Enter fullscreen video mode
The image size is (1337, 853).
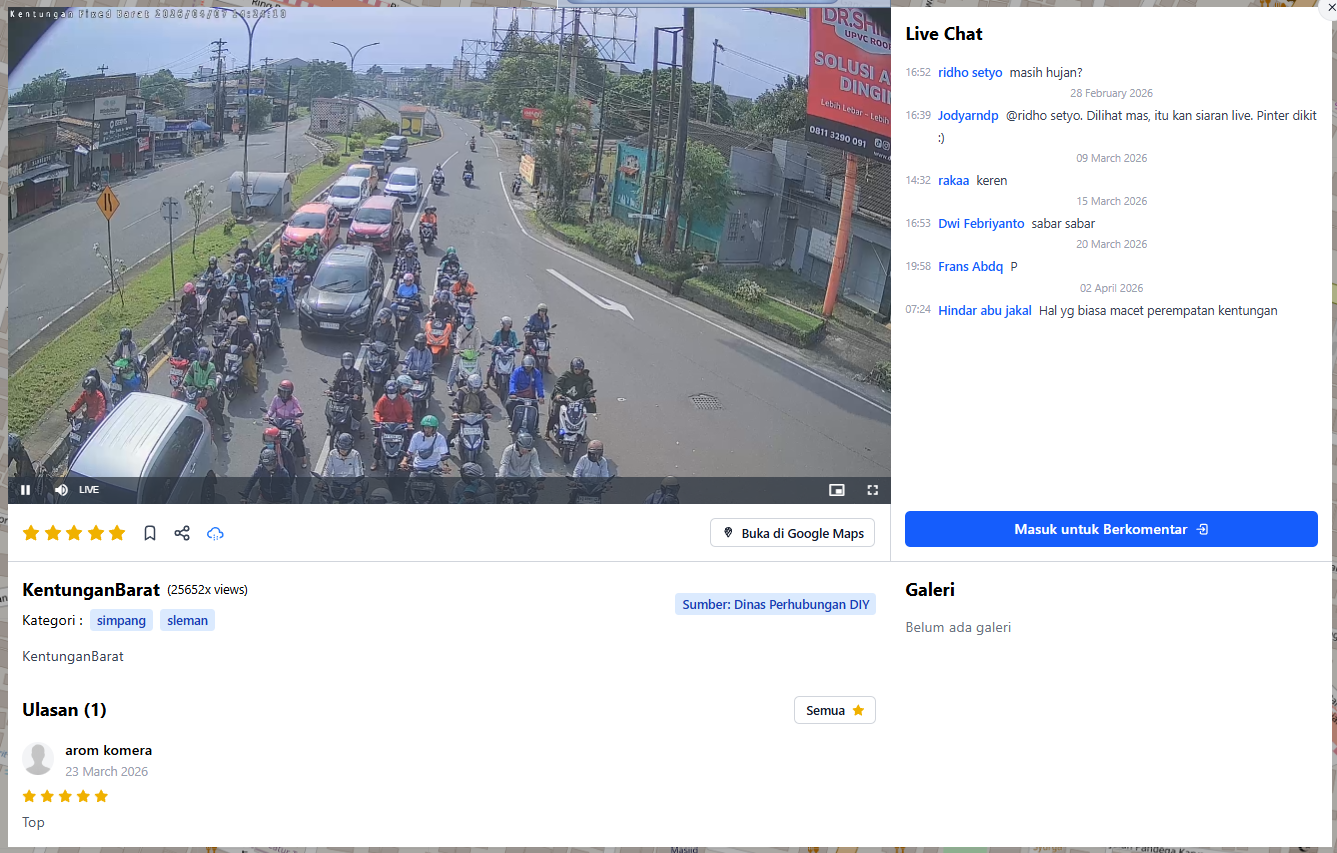872,490
